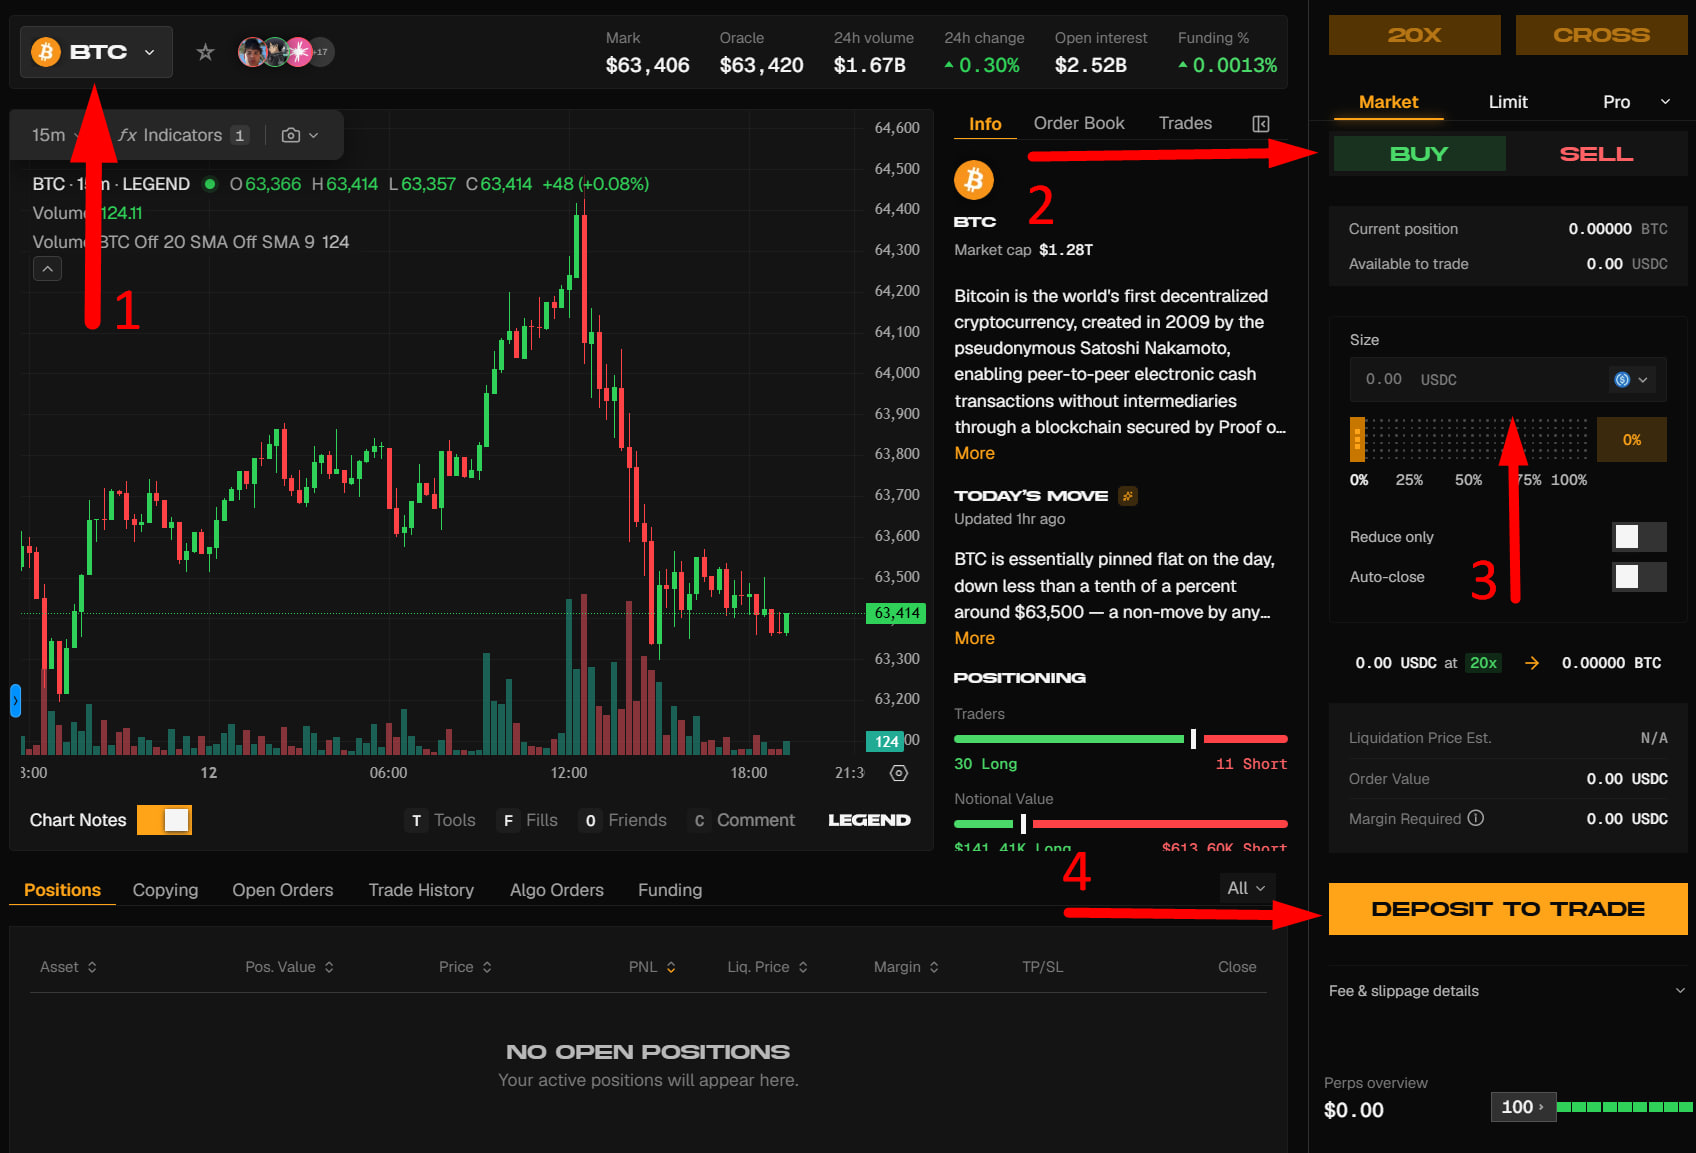Click More under the Bitcoin description
This screenshot has width=1696, height=1153.
pos(974,453)
